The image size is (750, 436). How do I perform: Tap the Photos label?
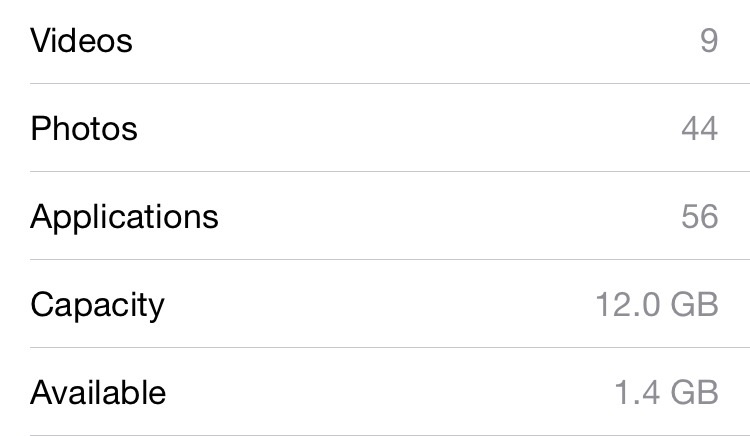84,129
